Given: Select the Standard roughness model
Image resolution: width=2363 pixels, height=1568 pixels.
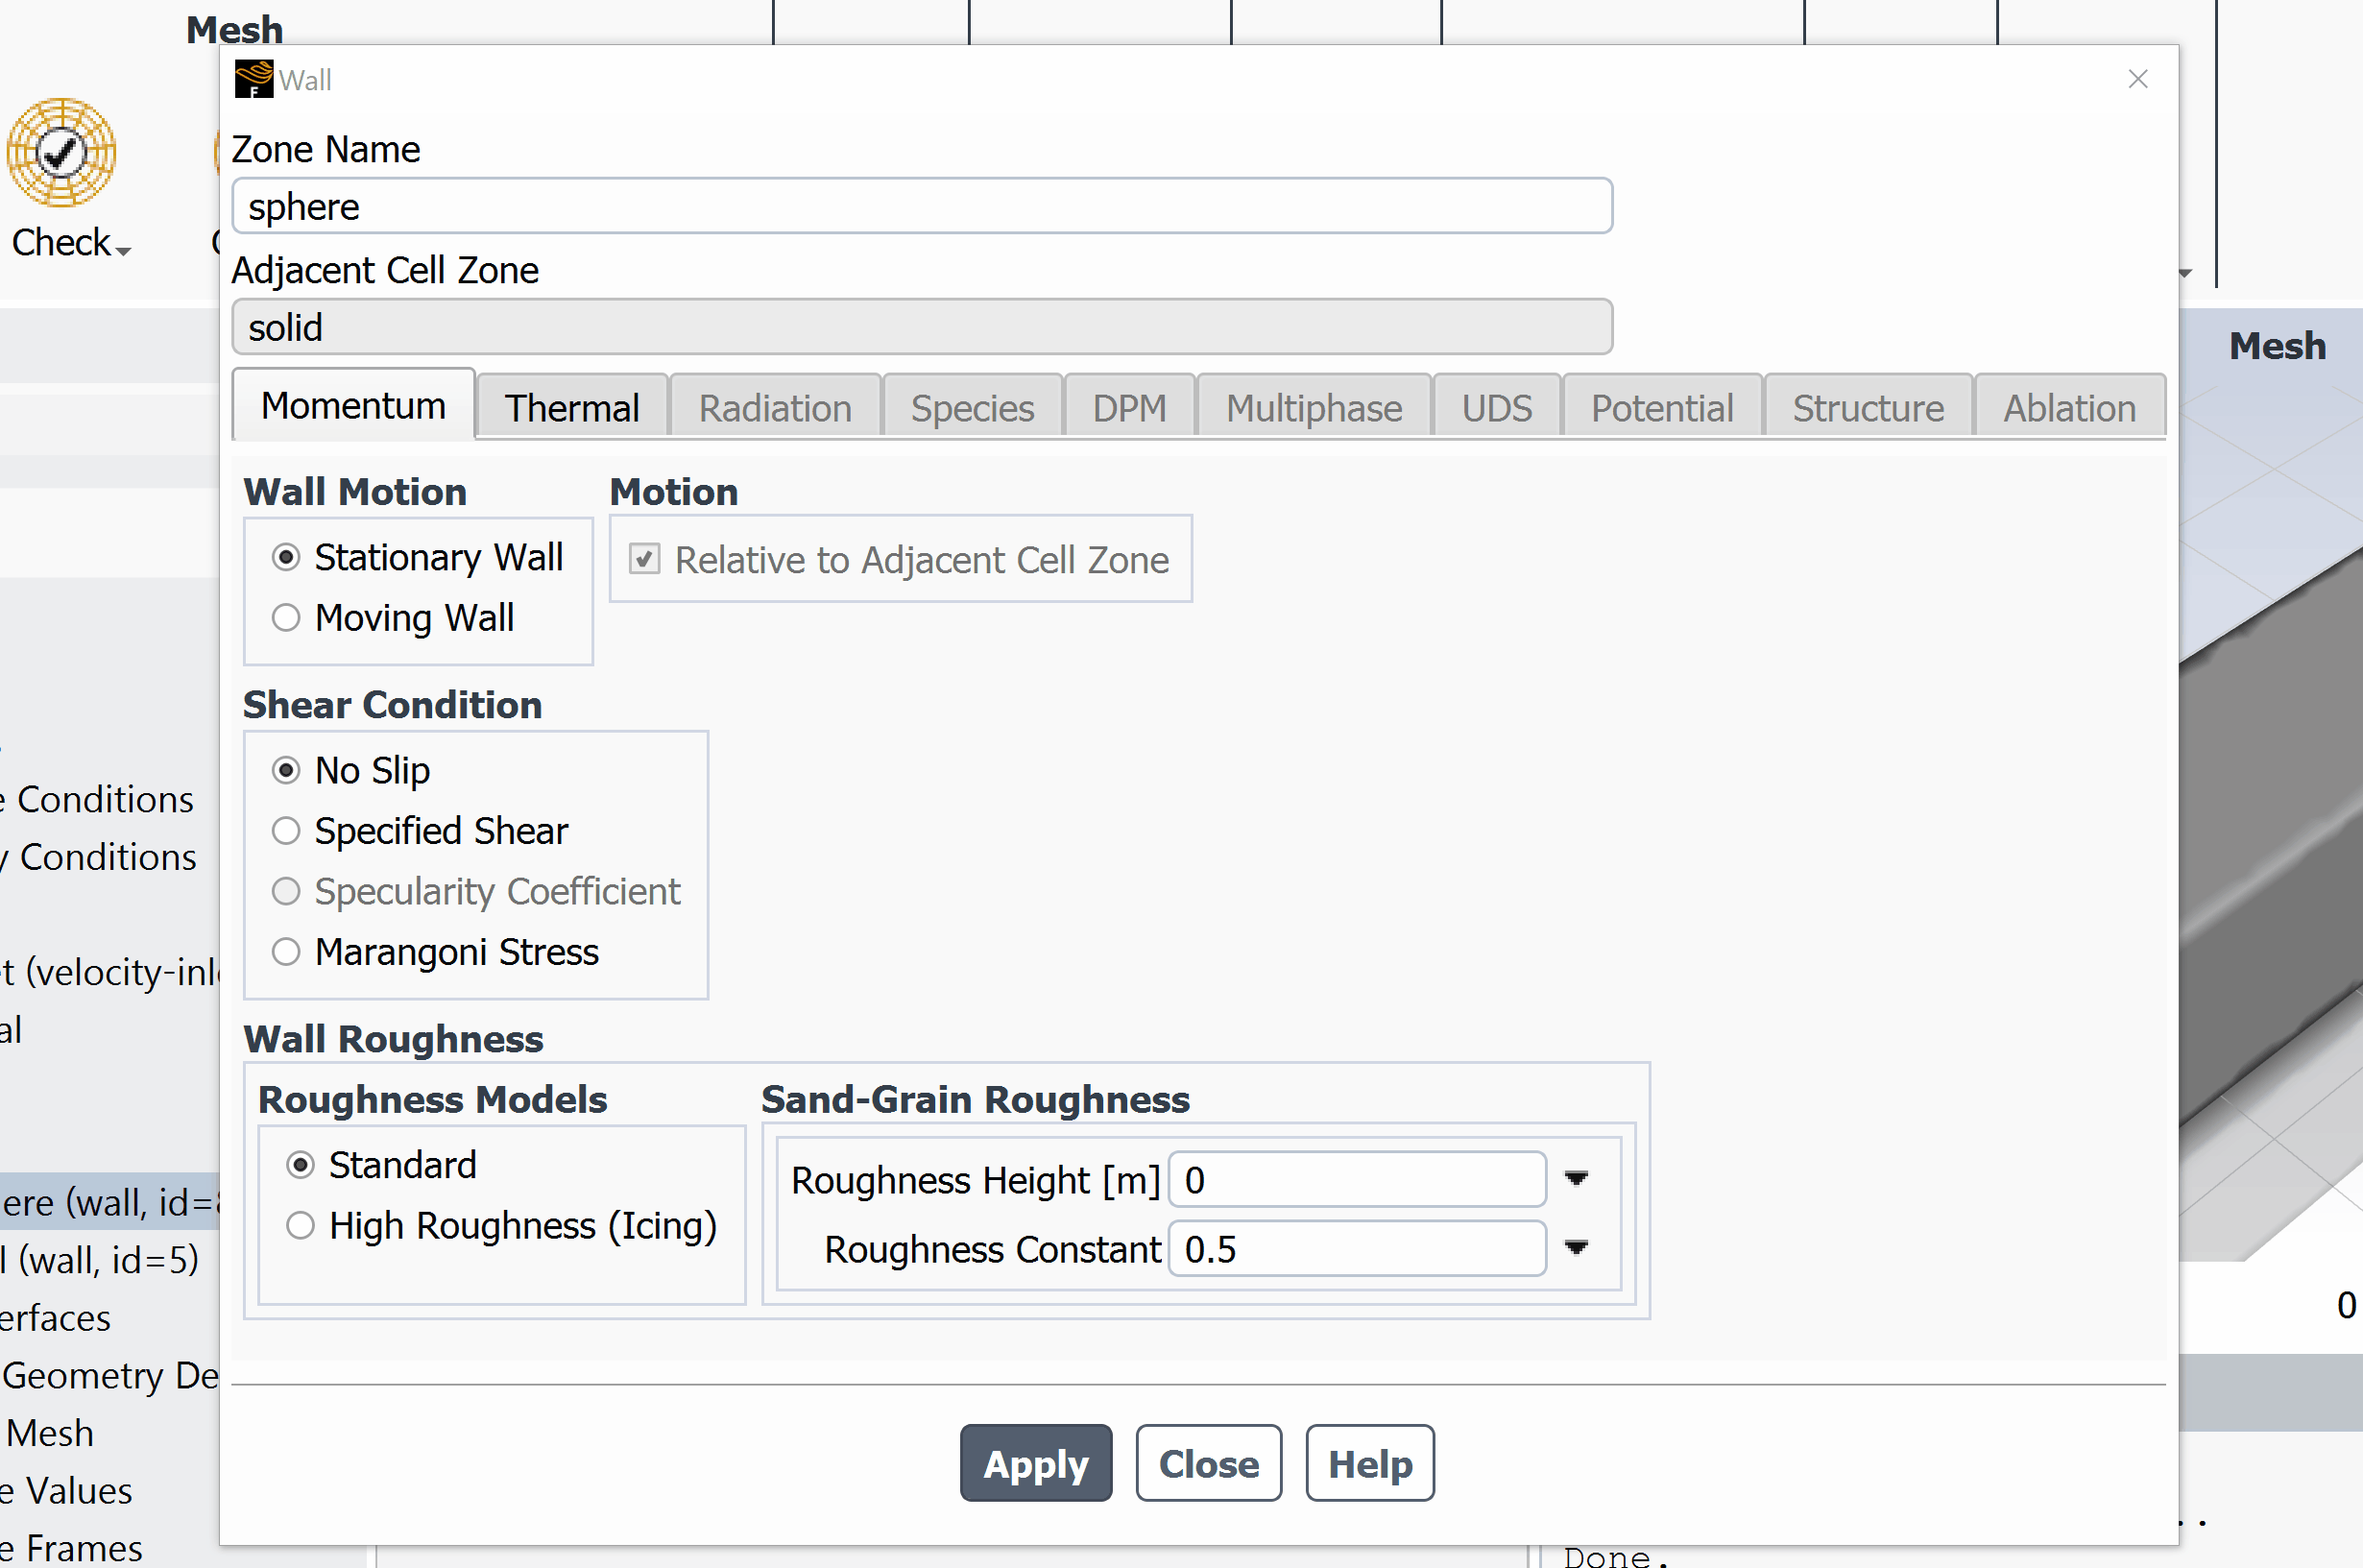Looking at the screenshot, I should [x=300, y=1165].
